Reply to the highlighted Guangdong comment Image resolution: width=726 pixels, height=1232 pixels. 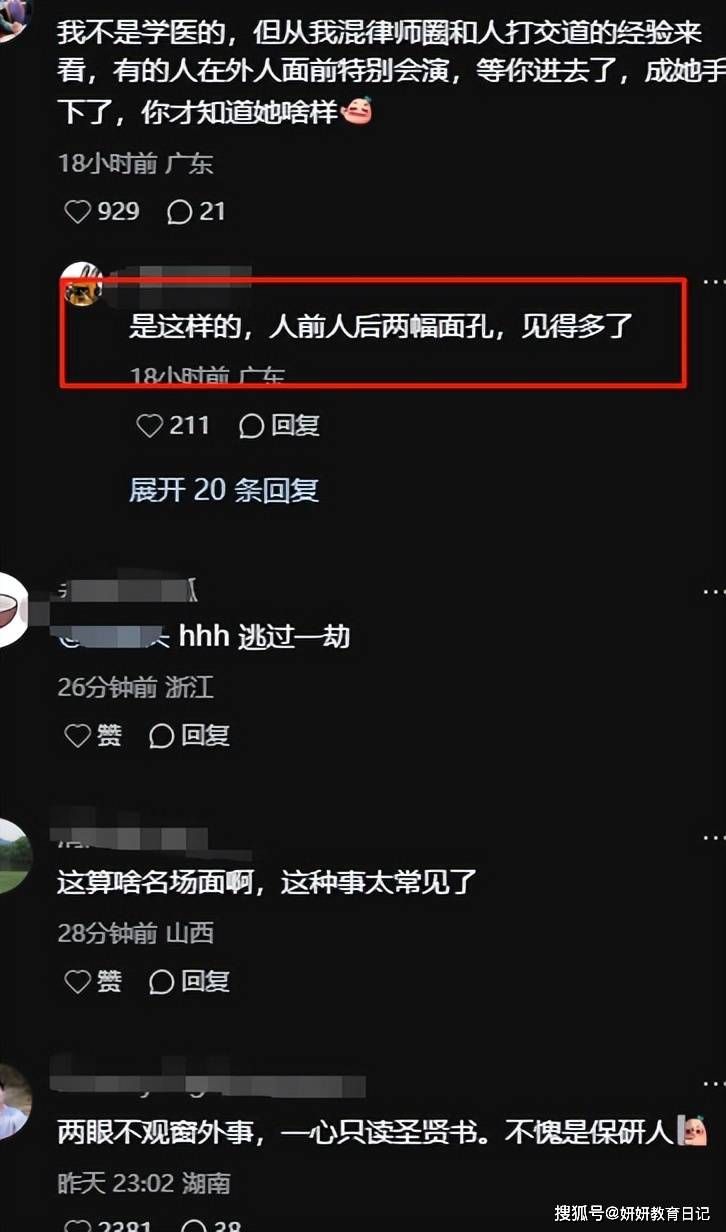tap(279, 426)
